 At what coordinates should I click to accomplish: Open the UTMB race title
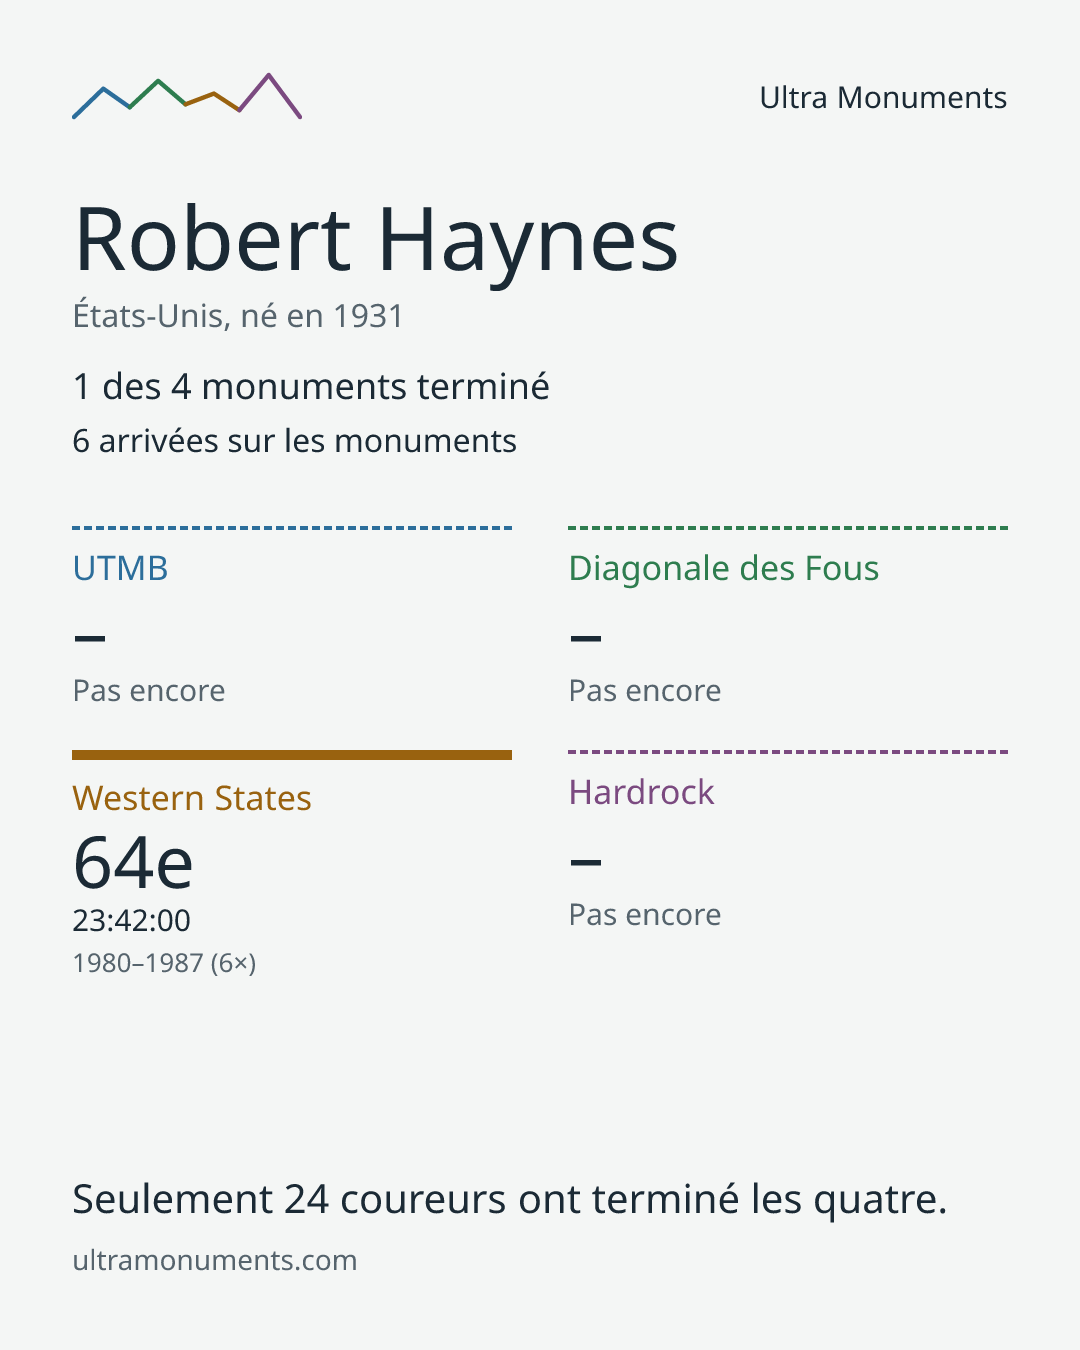tap(120, 568)
